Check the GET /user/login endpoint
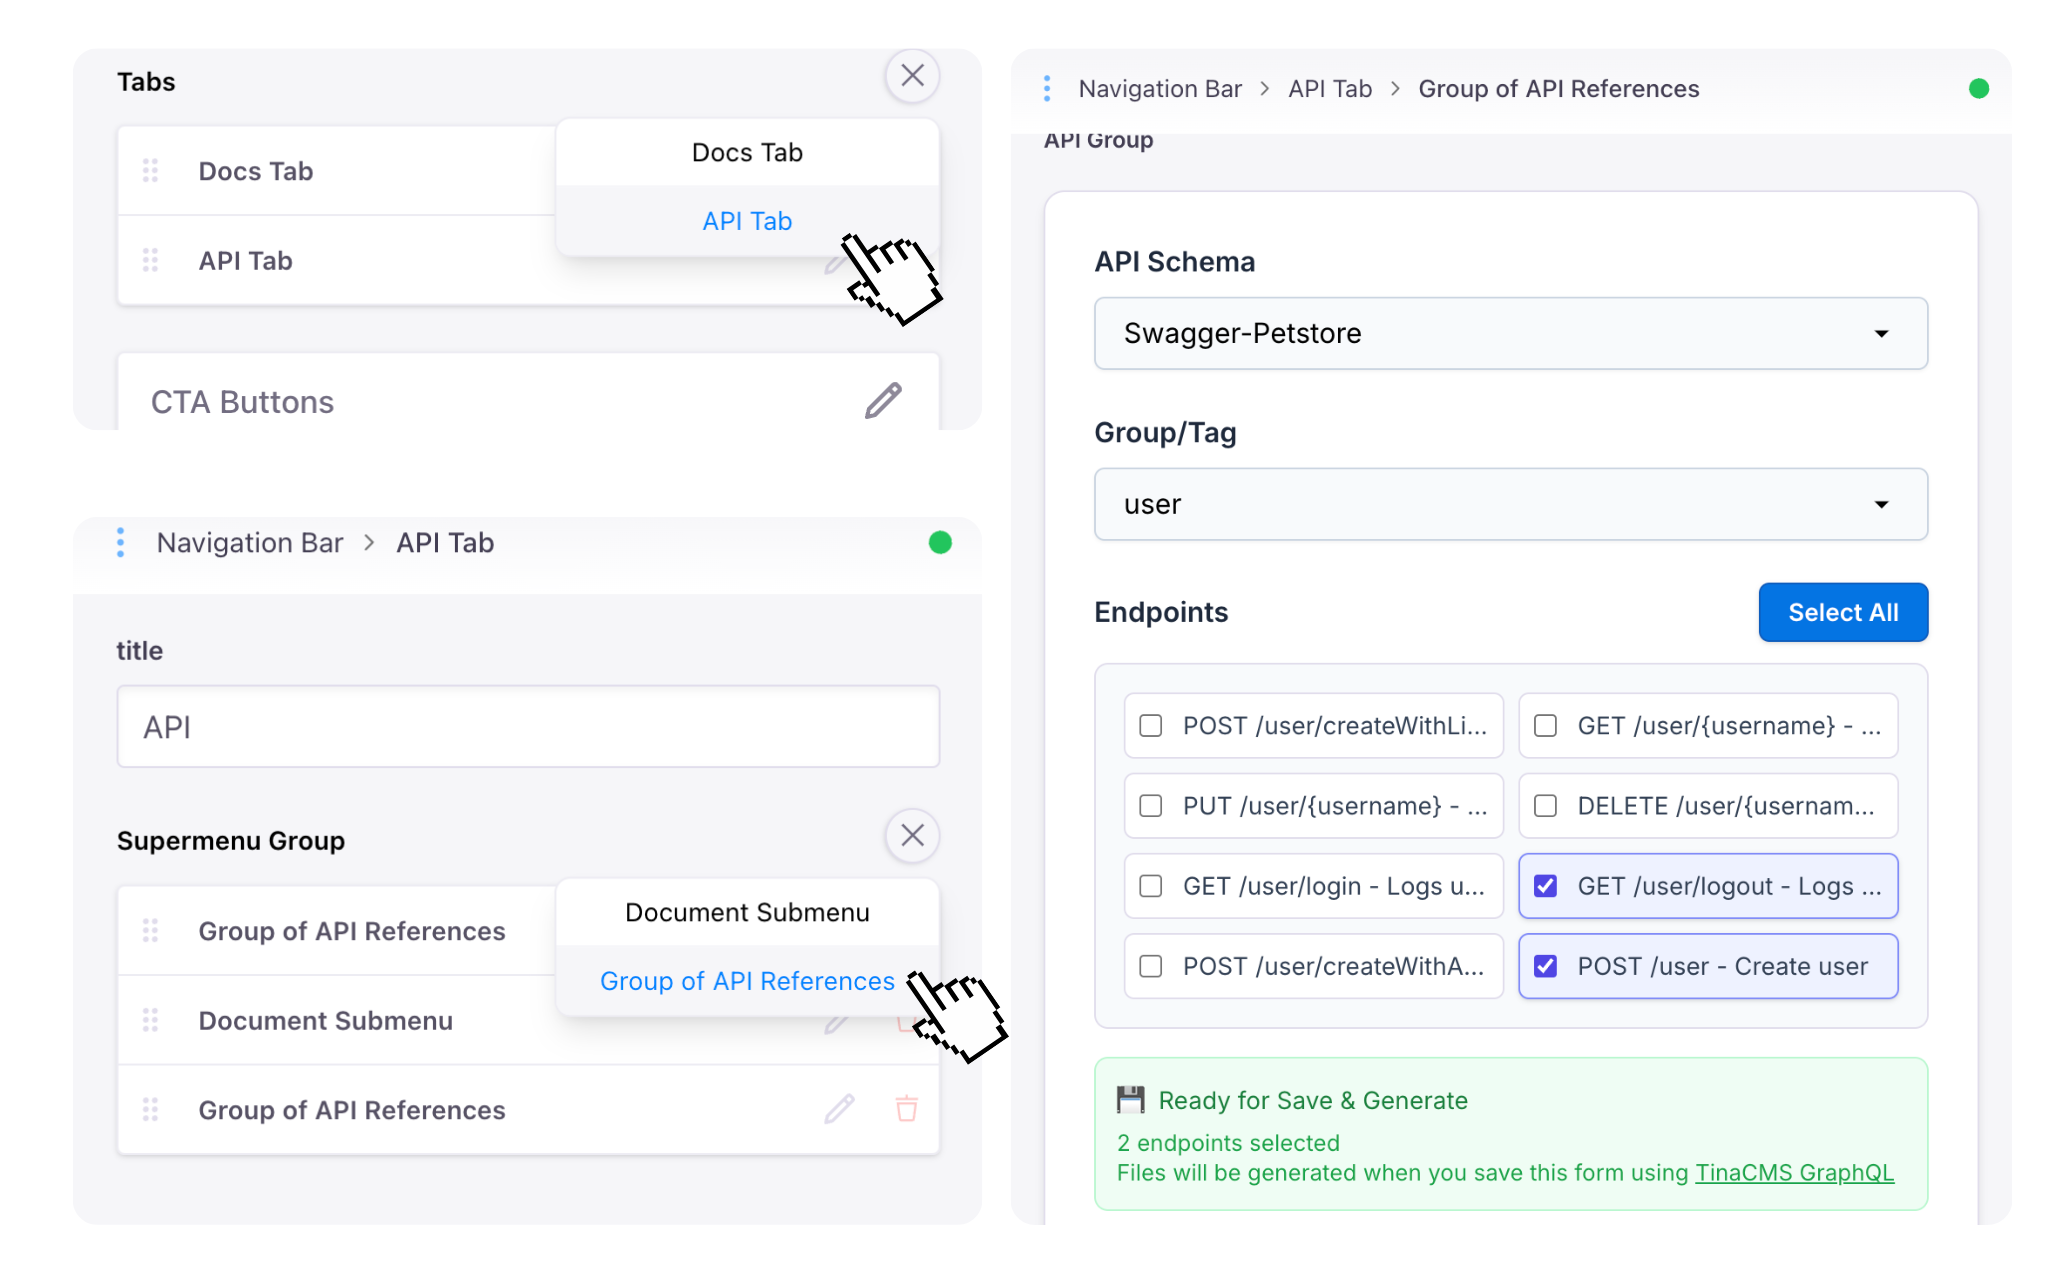The image size is (2064, 1280). click(1151, 886)
